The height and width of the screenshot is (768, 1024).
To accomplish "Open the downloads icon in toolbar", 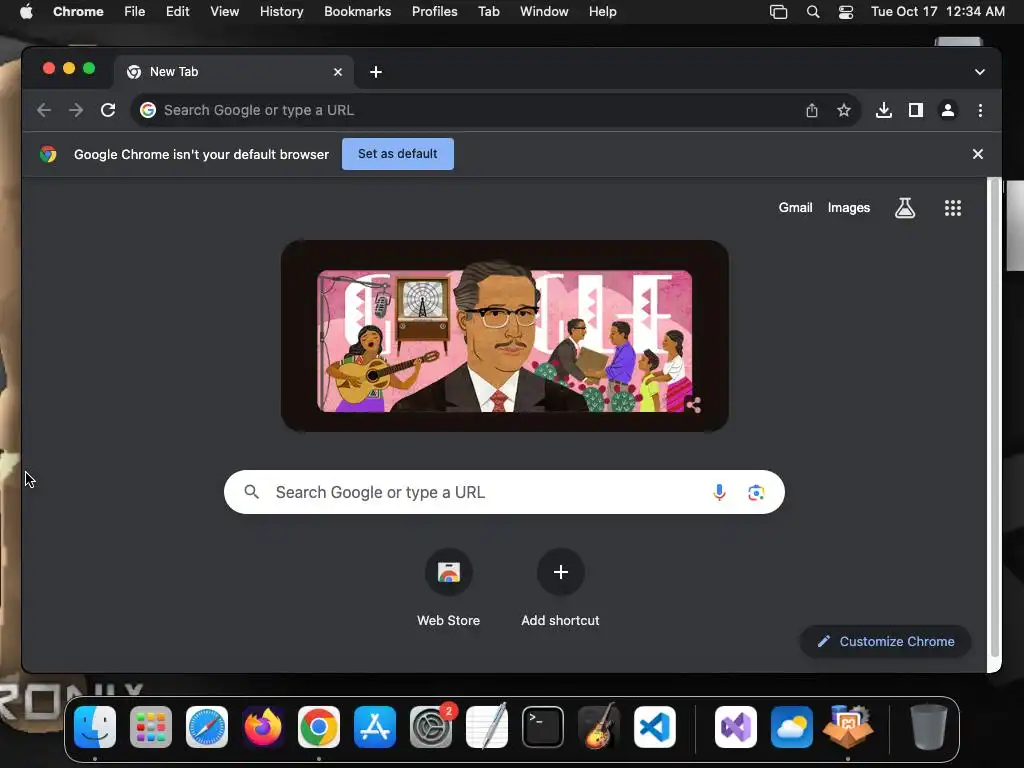I will 884,110.
